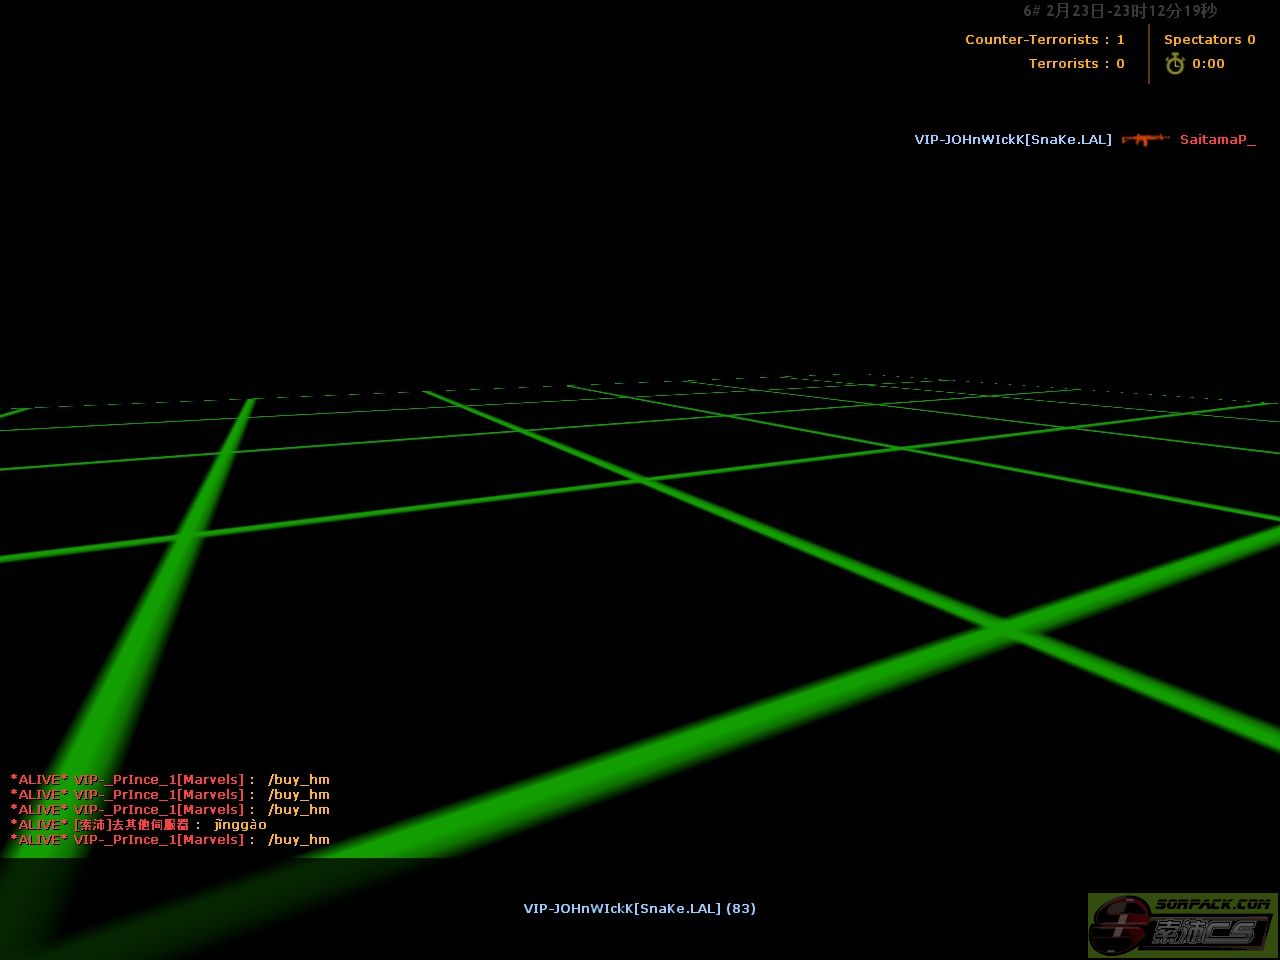Click the [索沛]去其他伺服器 sender name in chat
This screenshot has width=1280, height=960.
pyautogui.click(x=131, y=825)
